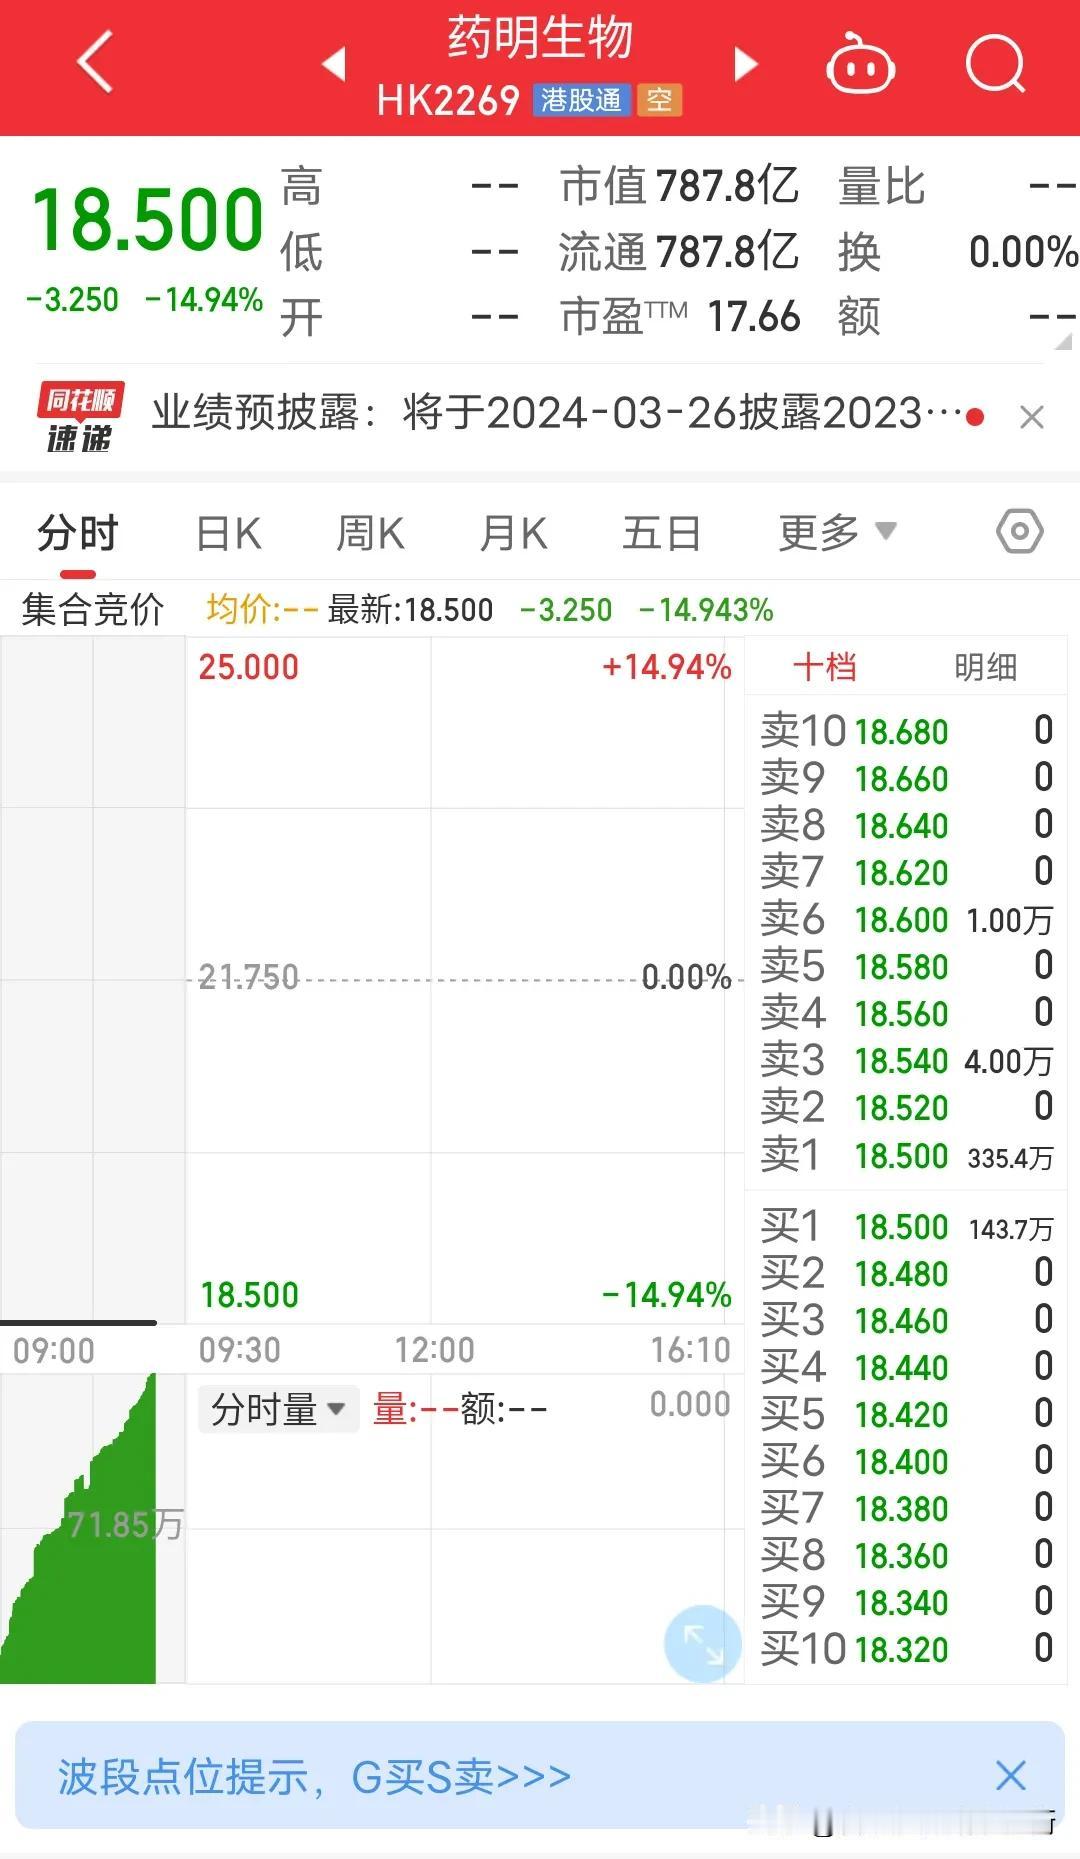Select the 买4 18.440 row
Screen dimensions: 1080x1859
(906, 1367)
